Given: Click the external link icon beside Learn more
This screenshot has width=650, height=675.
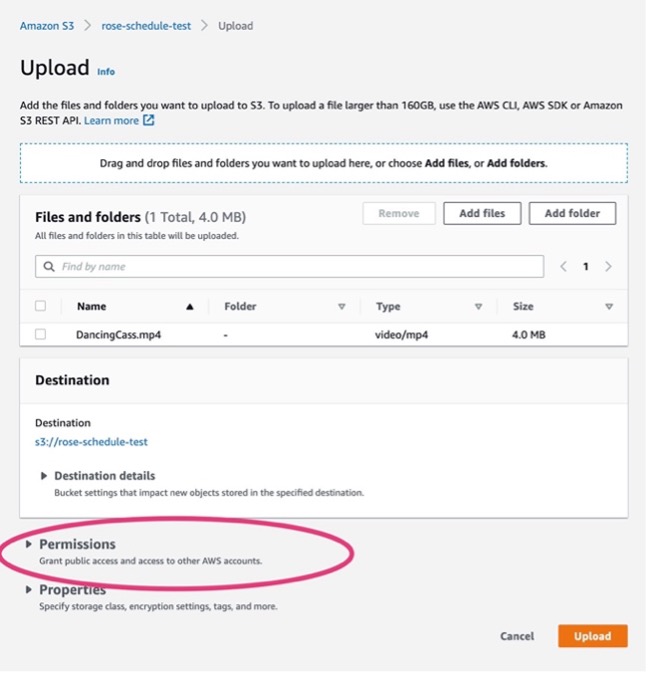Looking at the screenshot, I should [150, 121].
